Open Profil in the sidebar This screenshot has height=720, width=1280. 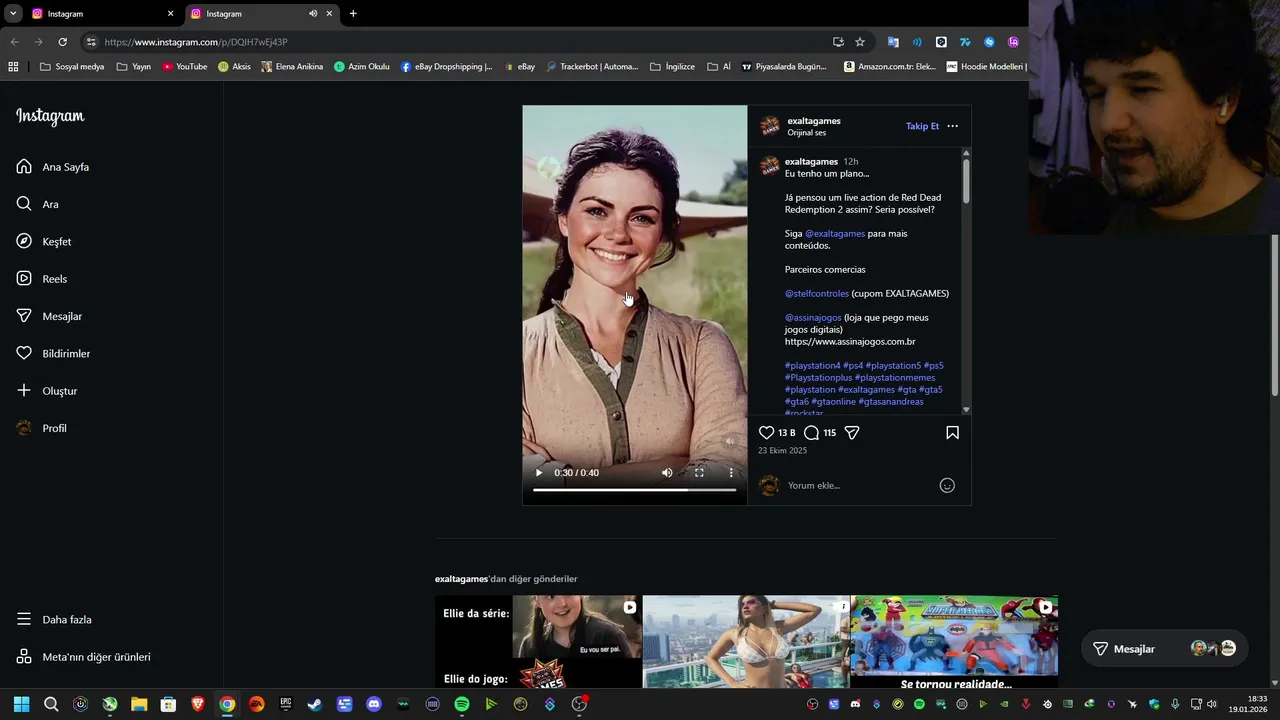coord(41,428)
